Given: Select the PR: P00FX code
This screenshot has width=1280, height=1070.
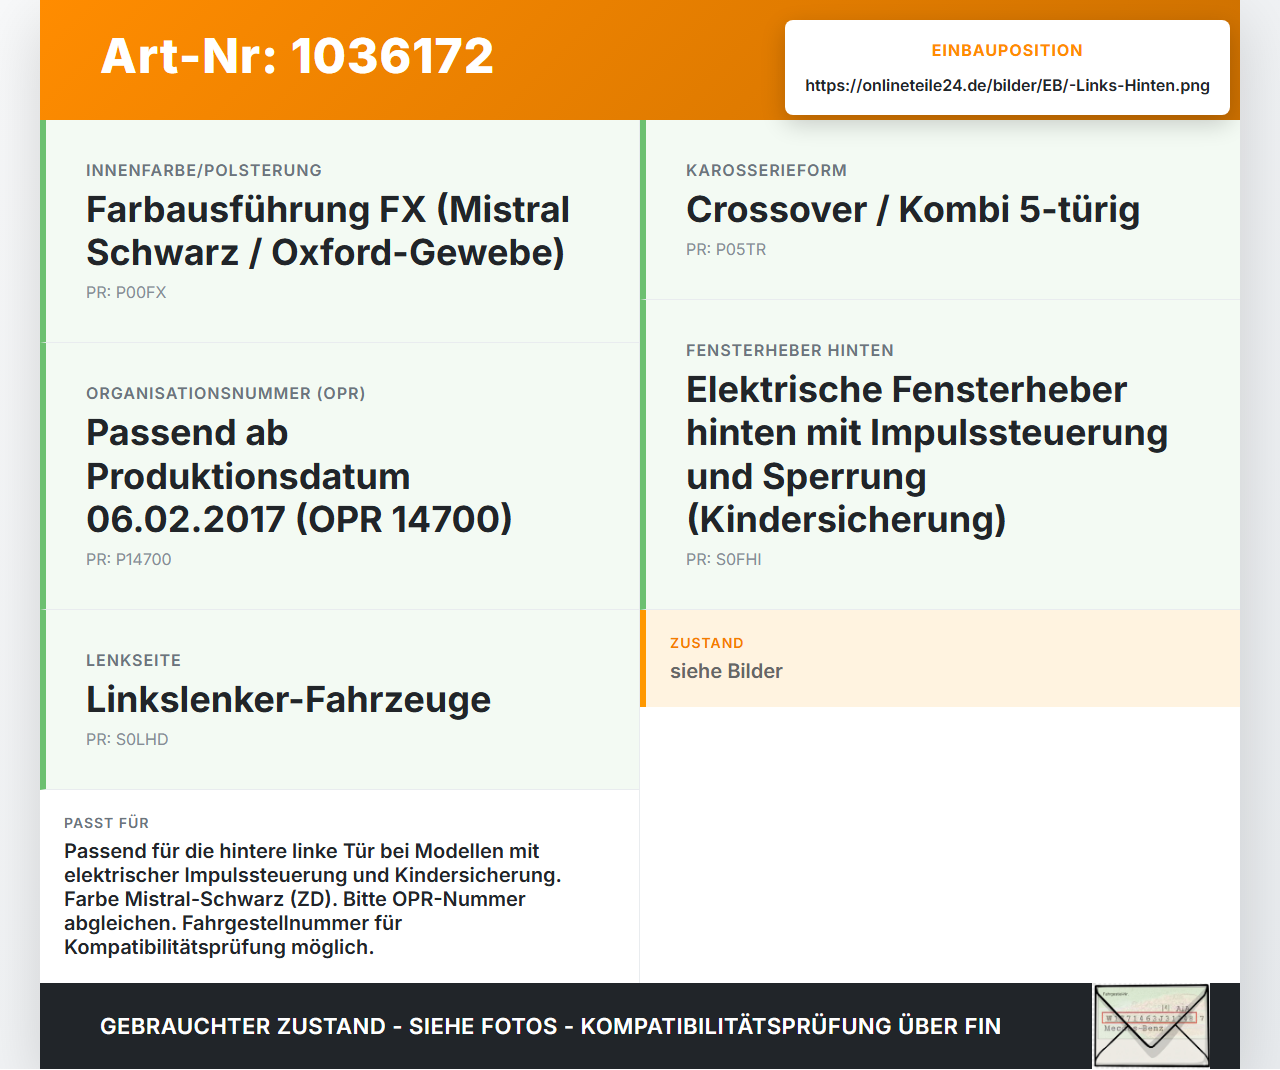Looking at the screenshot, I should pyautogui.click(x=126, y=292).
